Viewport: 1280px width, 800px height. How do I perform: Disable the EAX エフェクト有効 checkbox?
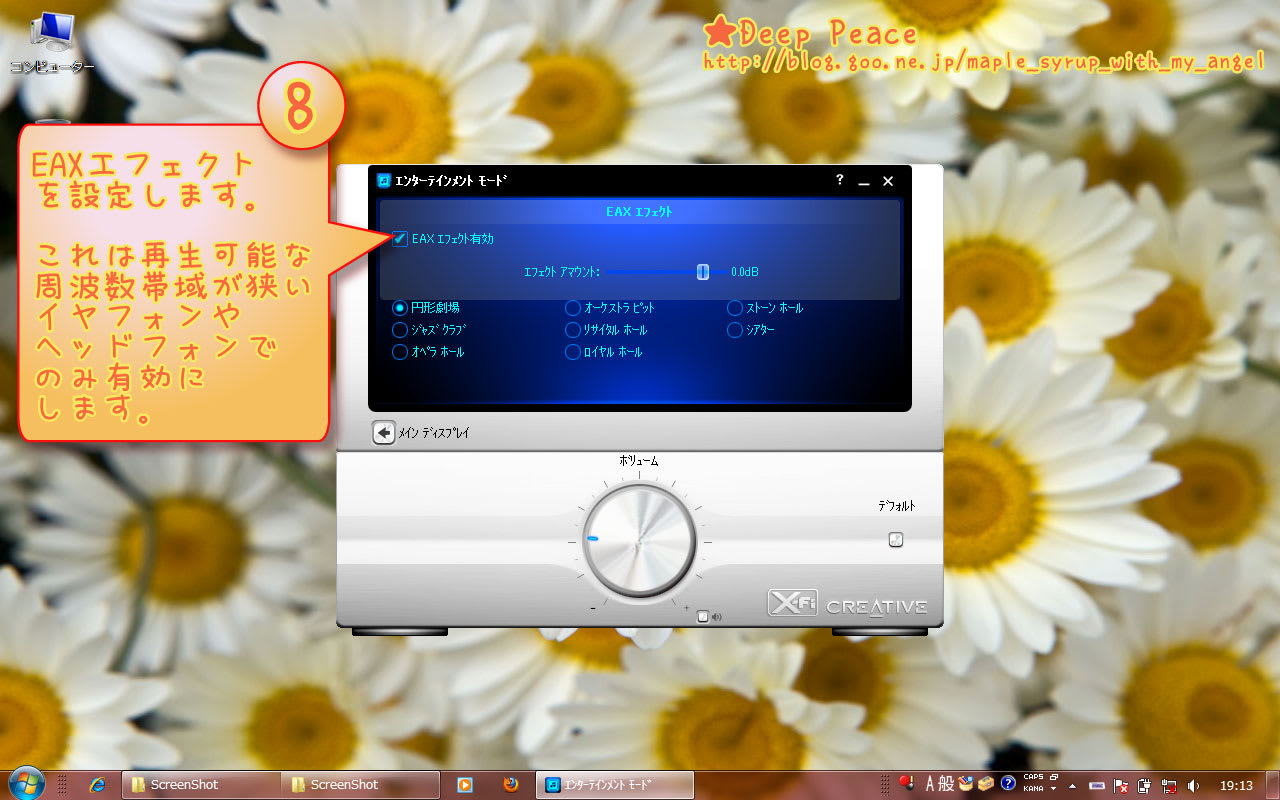coord(400,239)
